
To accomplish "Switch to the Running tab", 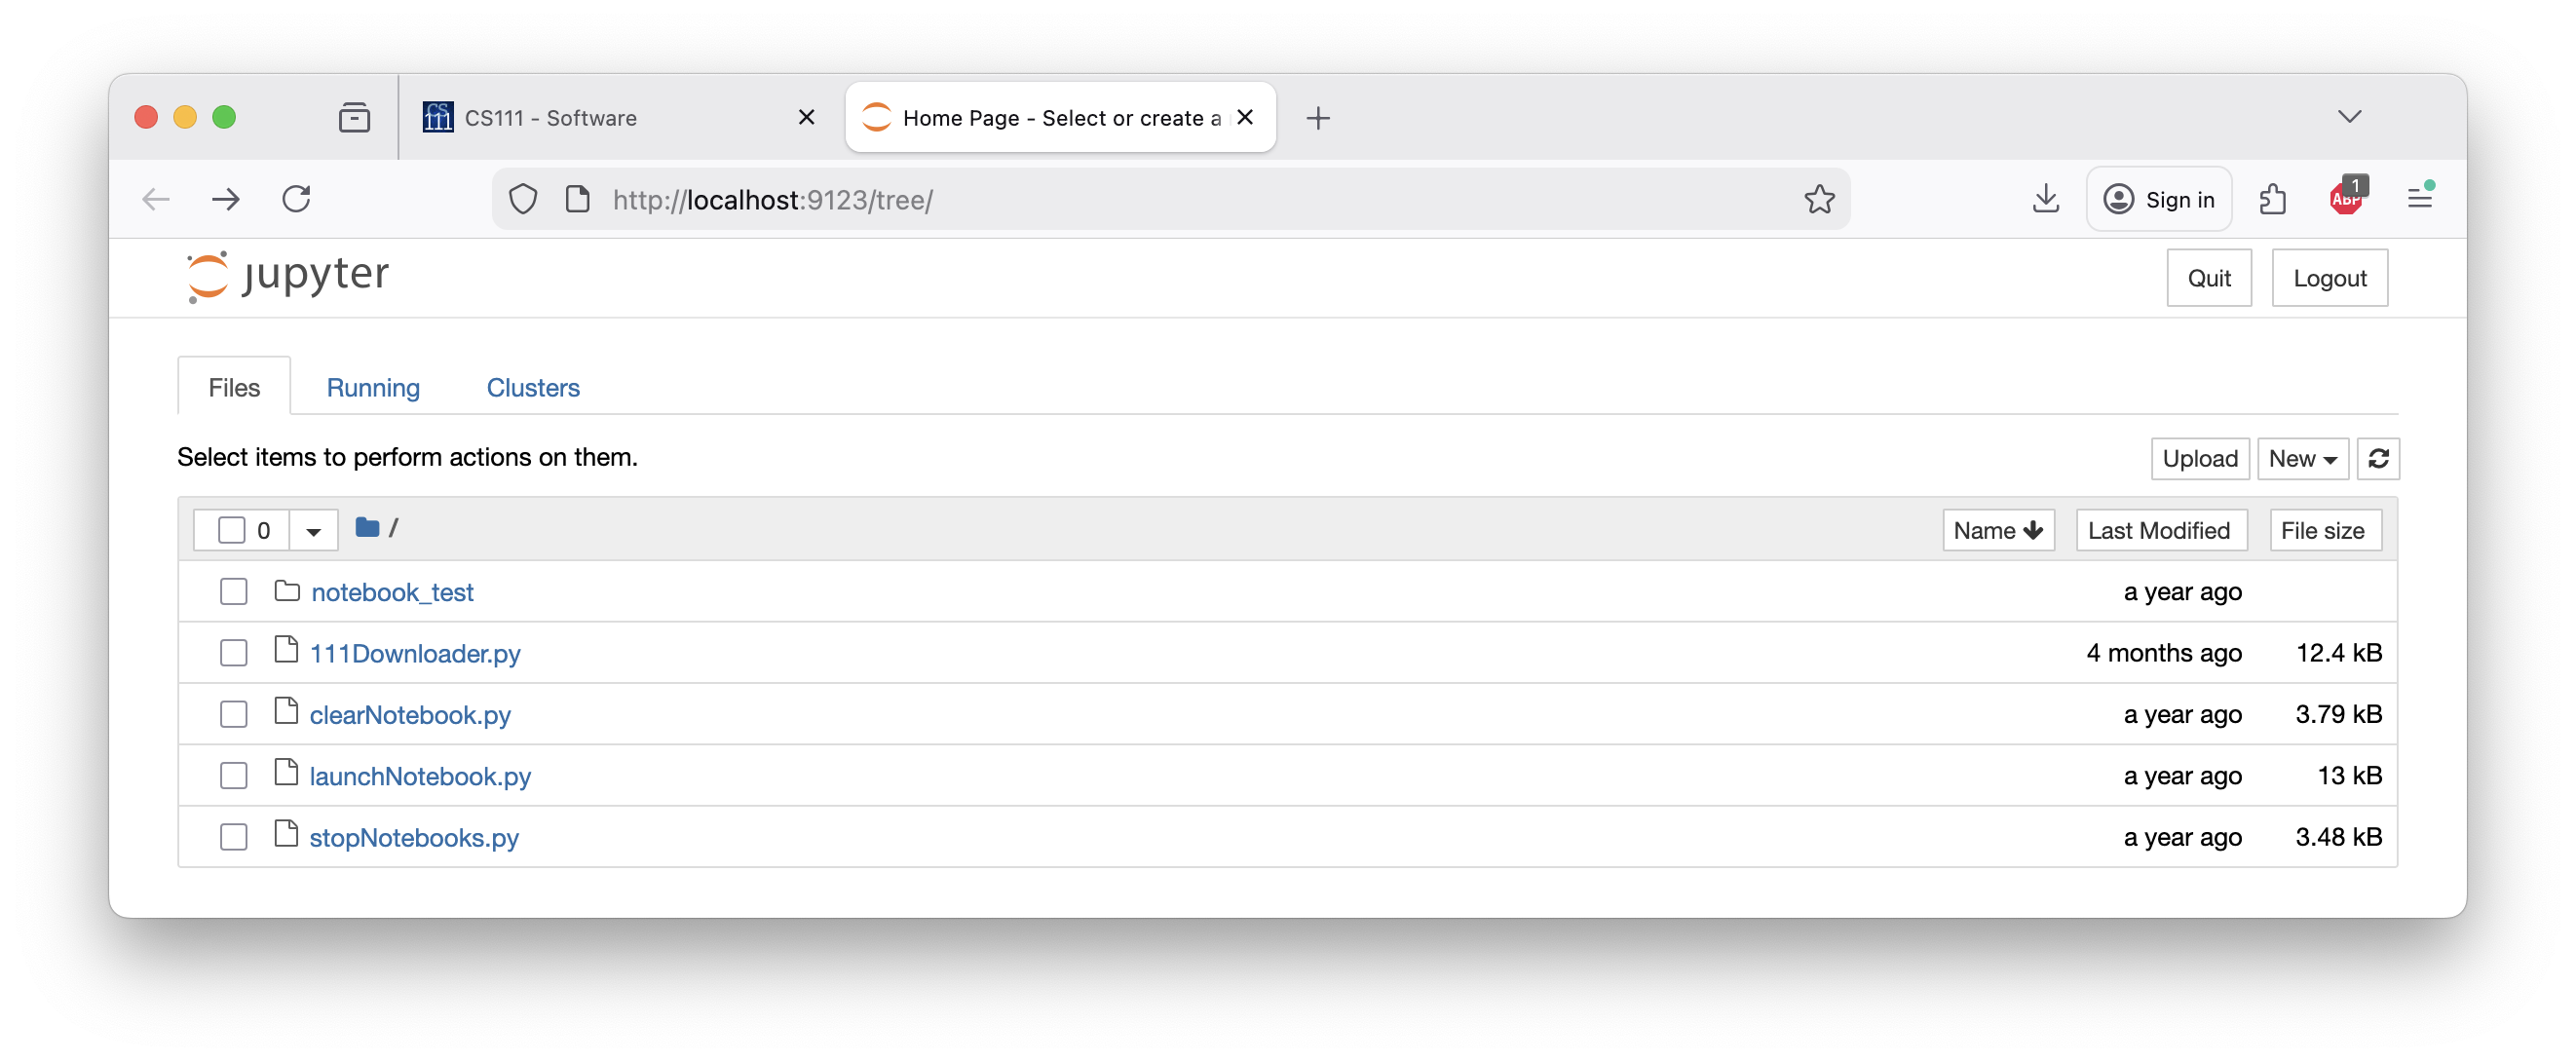I will [372, 387].
